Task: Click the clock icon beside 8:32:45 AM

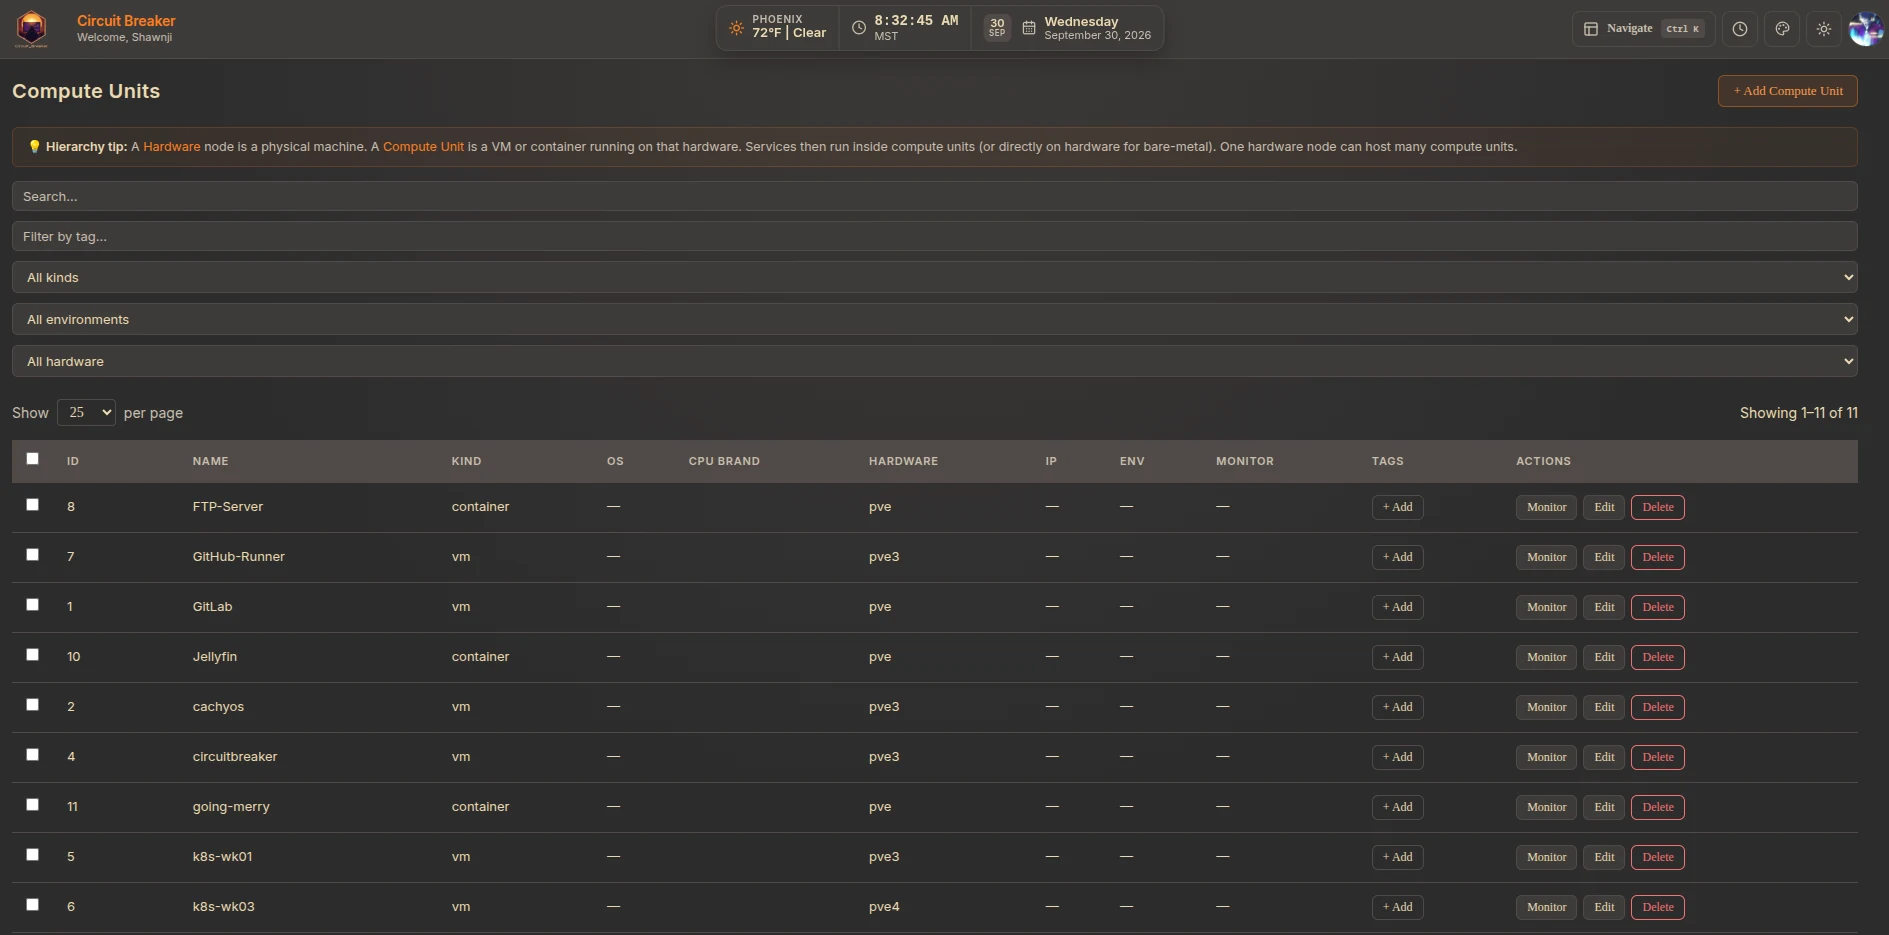Action: 859,28
